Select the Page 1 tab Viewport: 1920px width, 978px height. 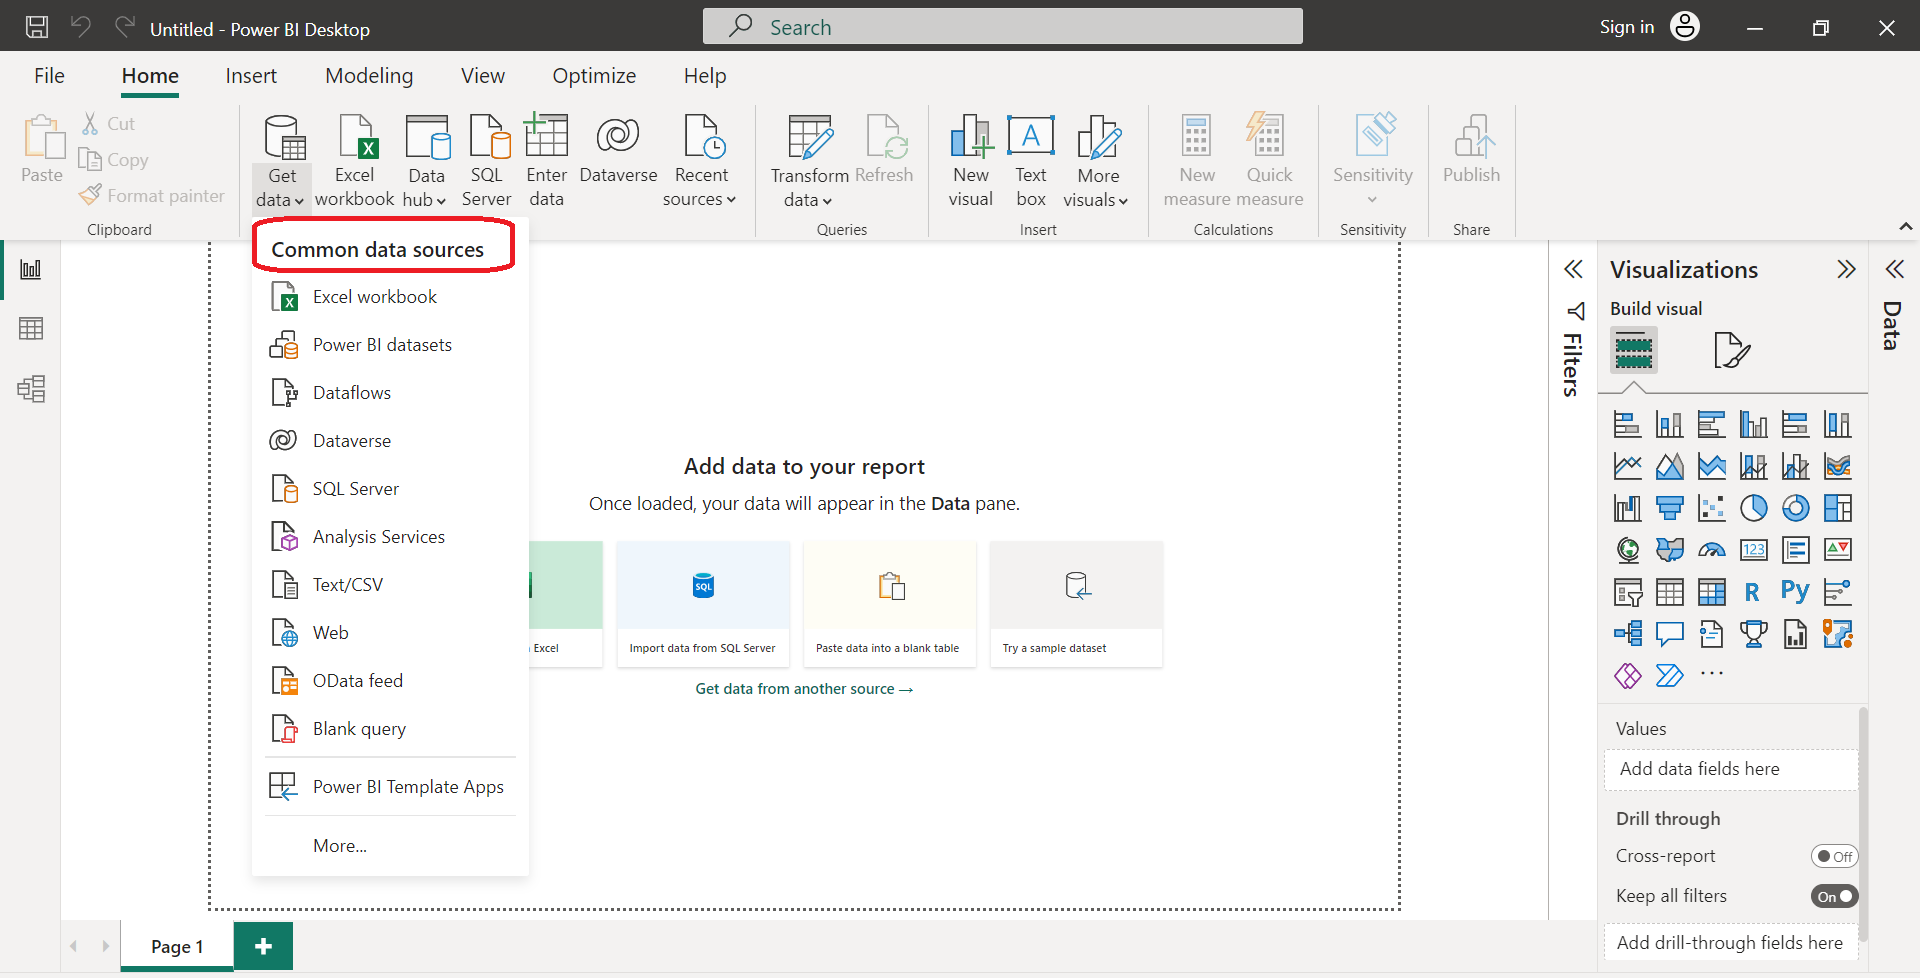click(x=177, y=946)
